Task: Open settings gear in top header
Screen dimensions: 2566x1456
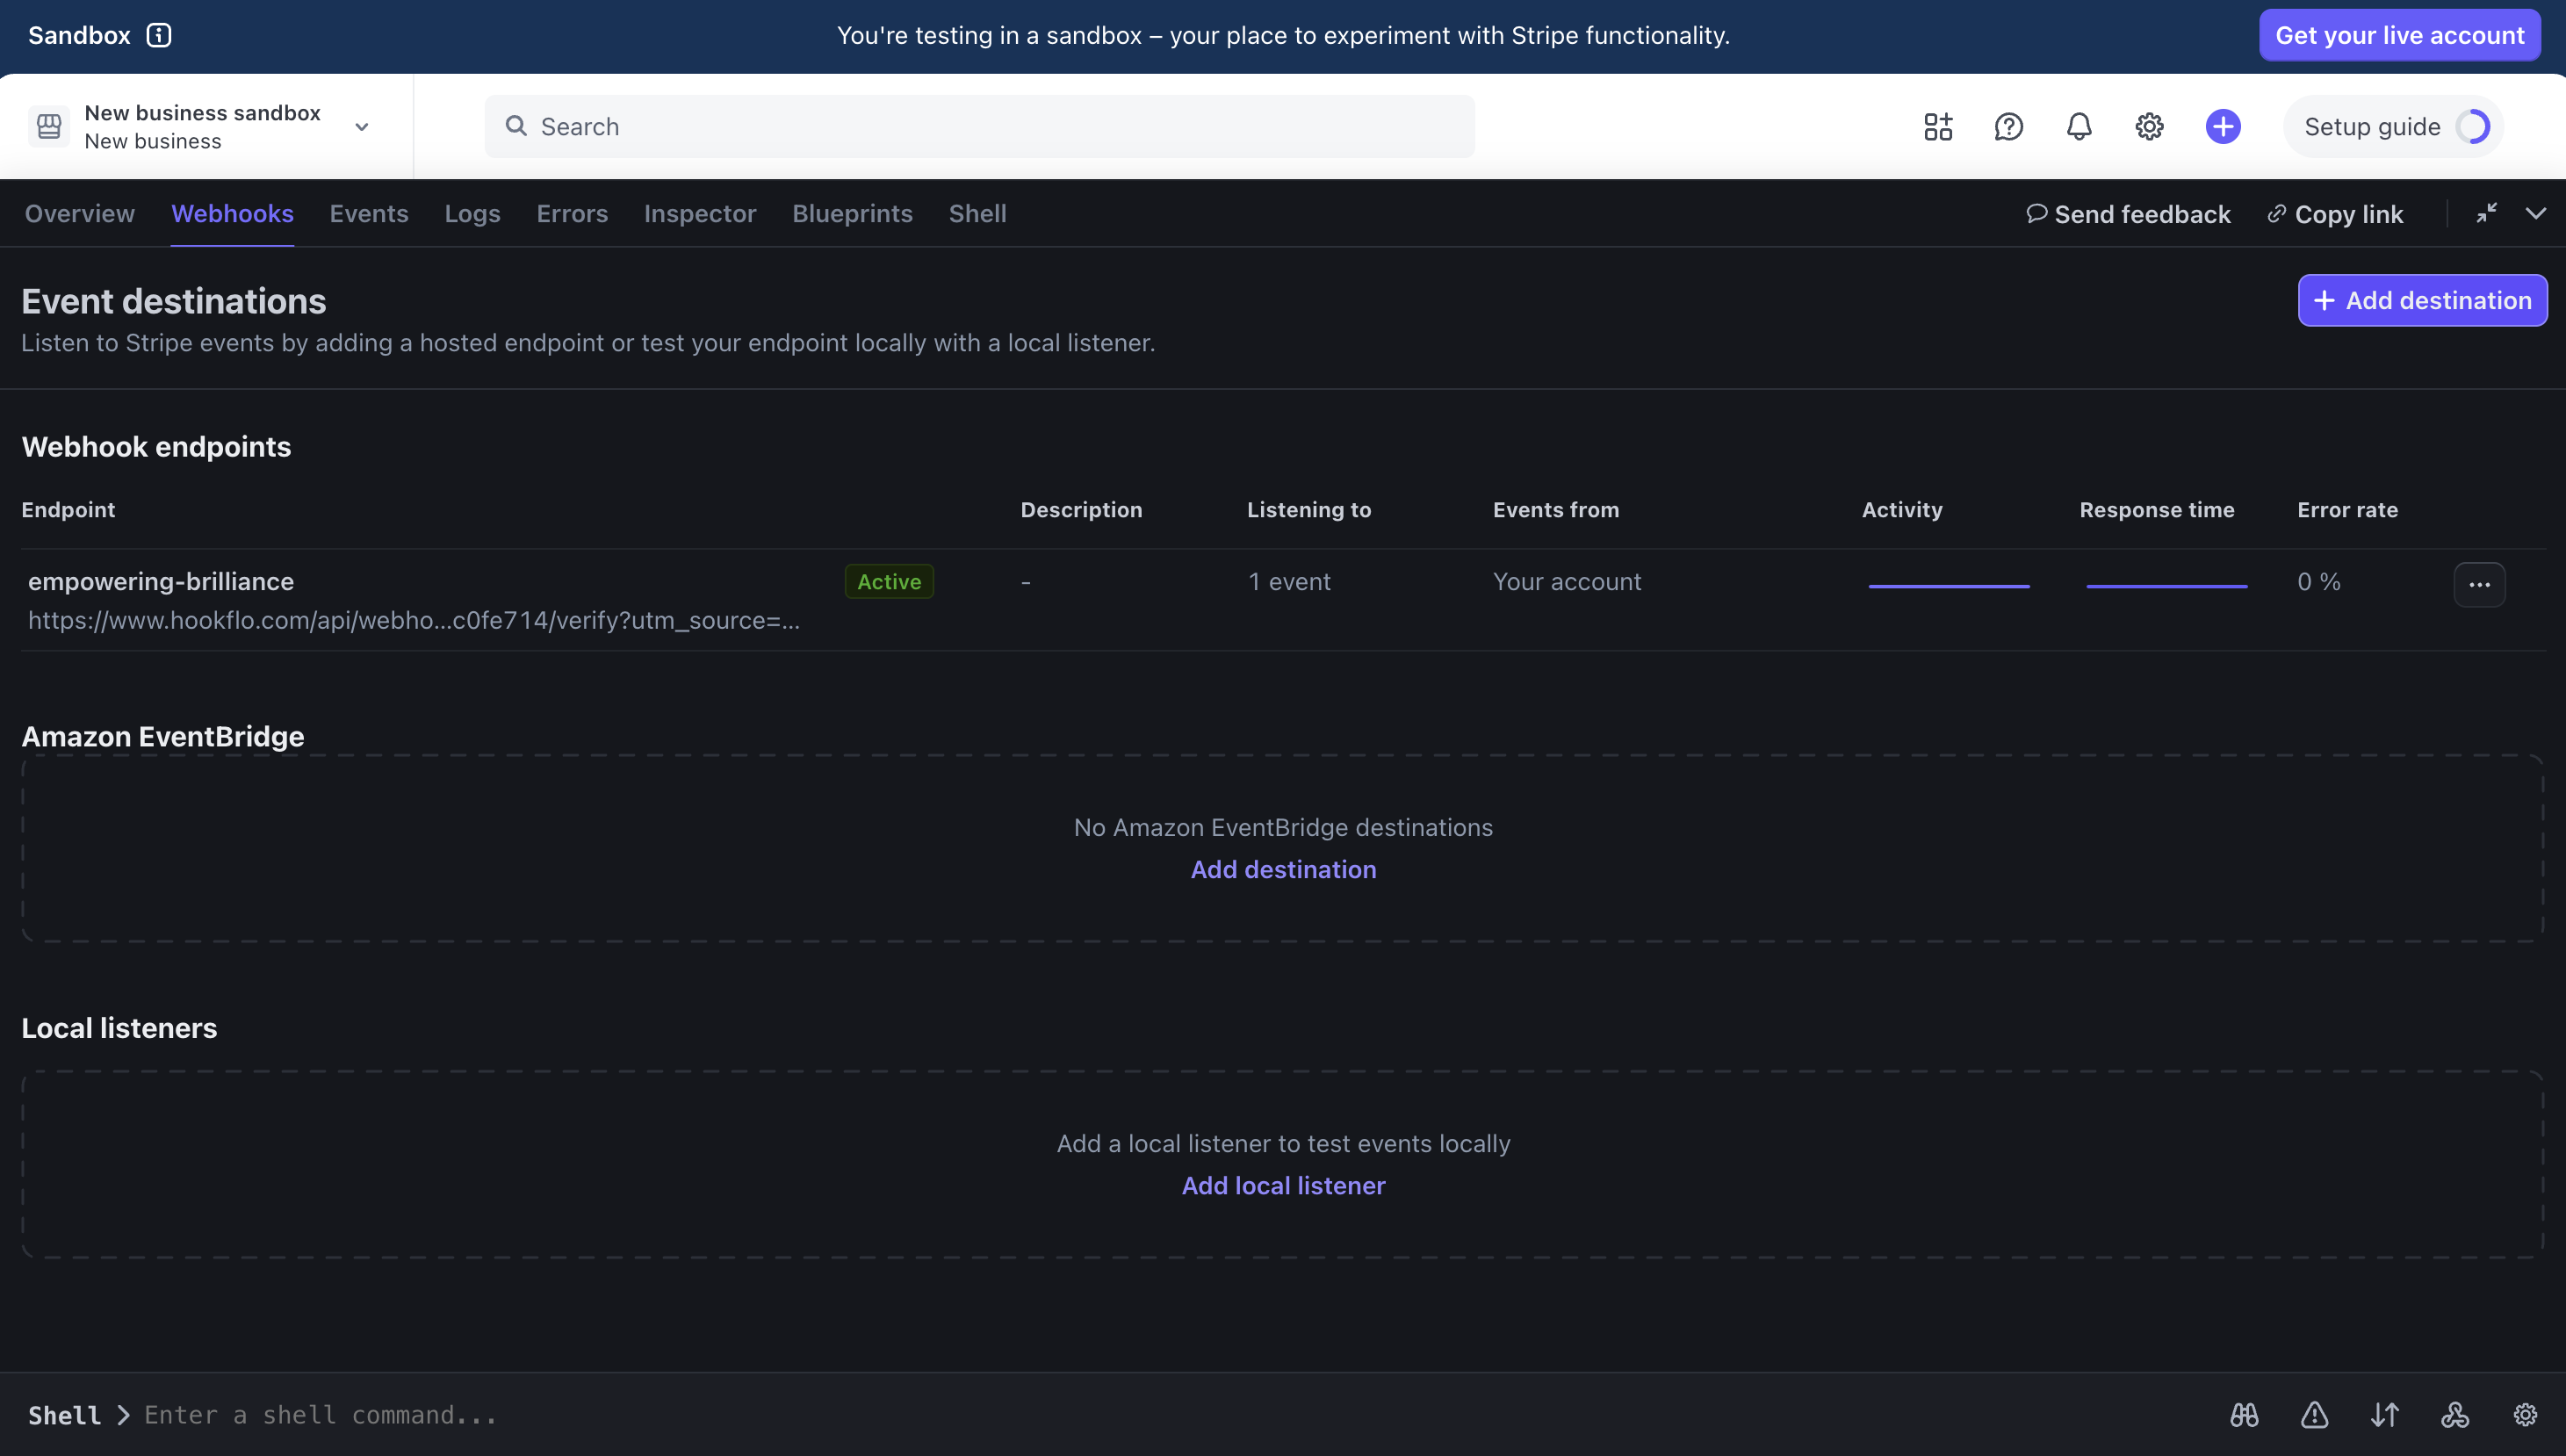Action: (x=2149, y=127)
